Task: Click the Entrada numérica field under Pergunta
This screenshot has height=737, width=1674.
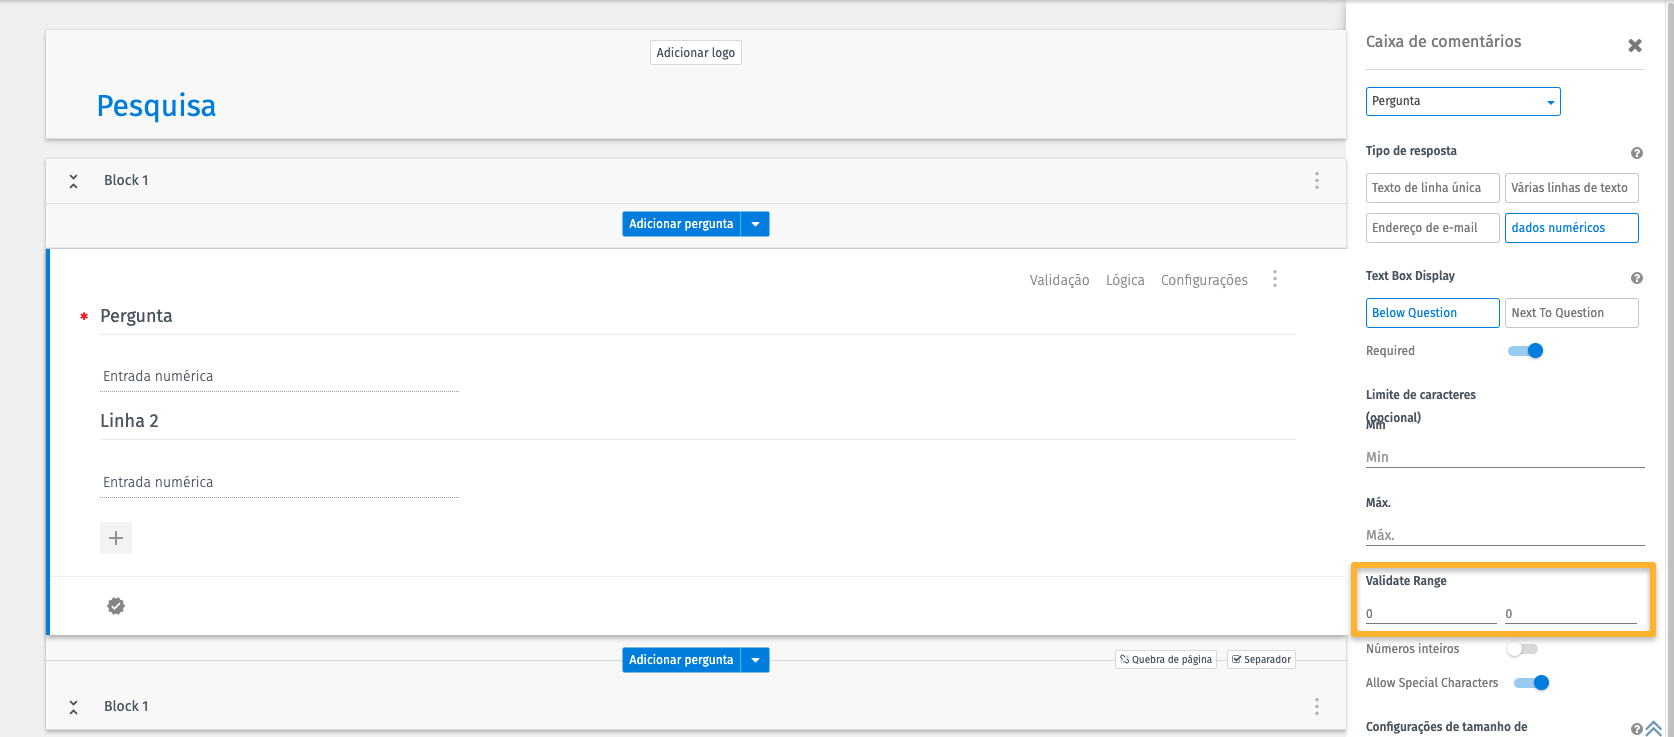Action: (x=280, y=377)
